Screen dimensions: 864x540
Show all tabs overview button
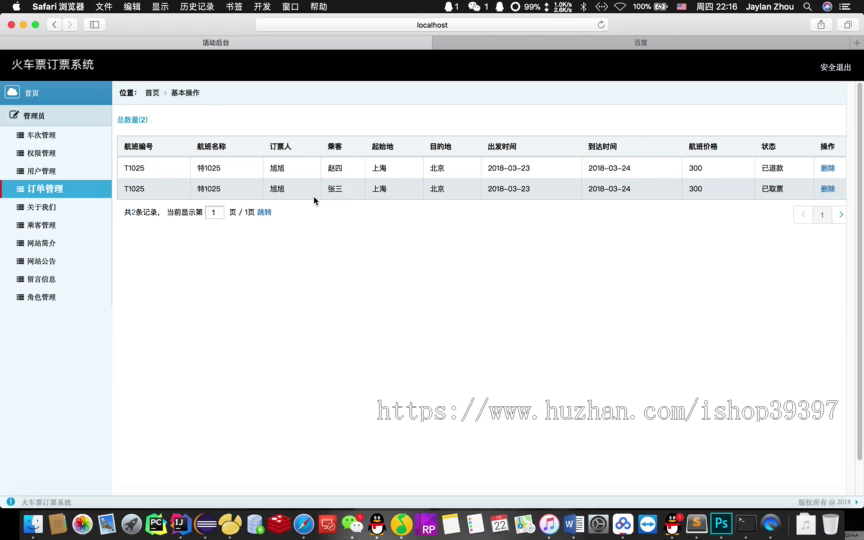tap(847, 25)
